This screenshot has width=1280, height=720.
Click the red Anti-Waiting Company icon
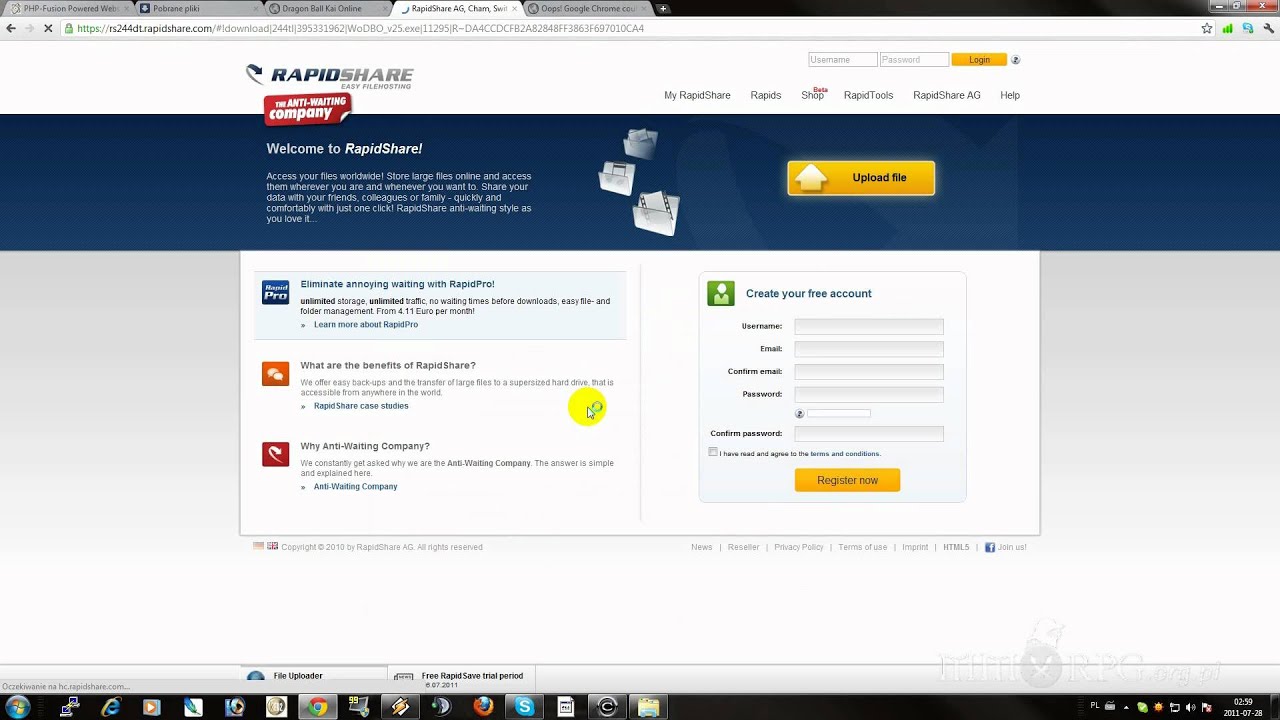(275, 454)
